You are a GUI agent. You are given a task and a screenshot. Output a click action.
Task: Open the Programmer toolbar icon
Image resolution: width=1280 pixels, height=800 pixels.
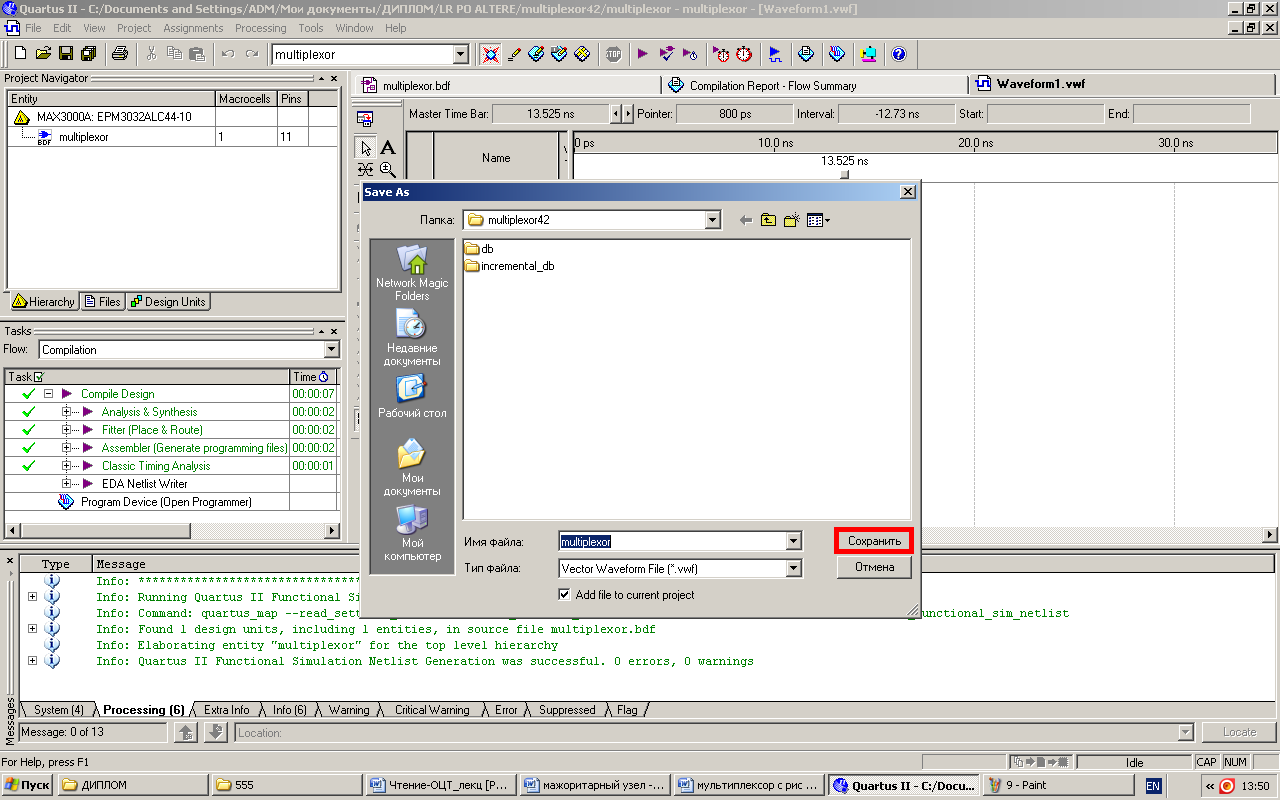coord(838,53)
